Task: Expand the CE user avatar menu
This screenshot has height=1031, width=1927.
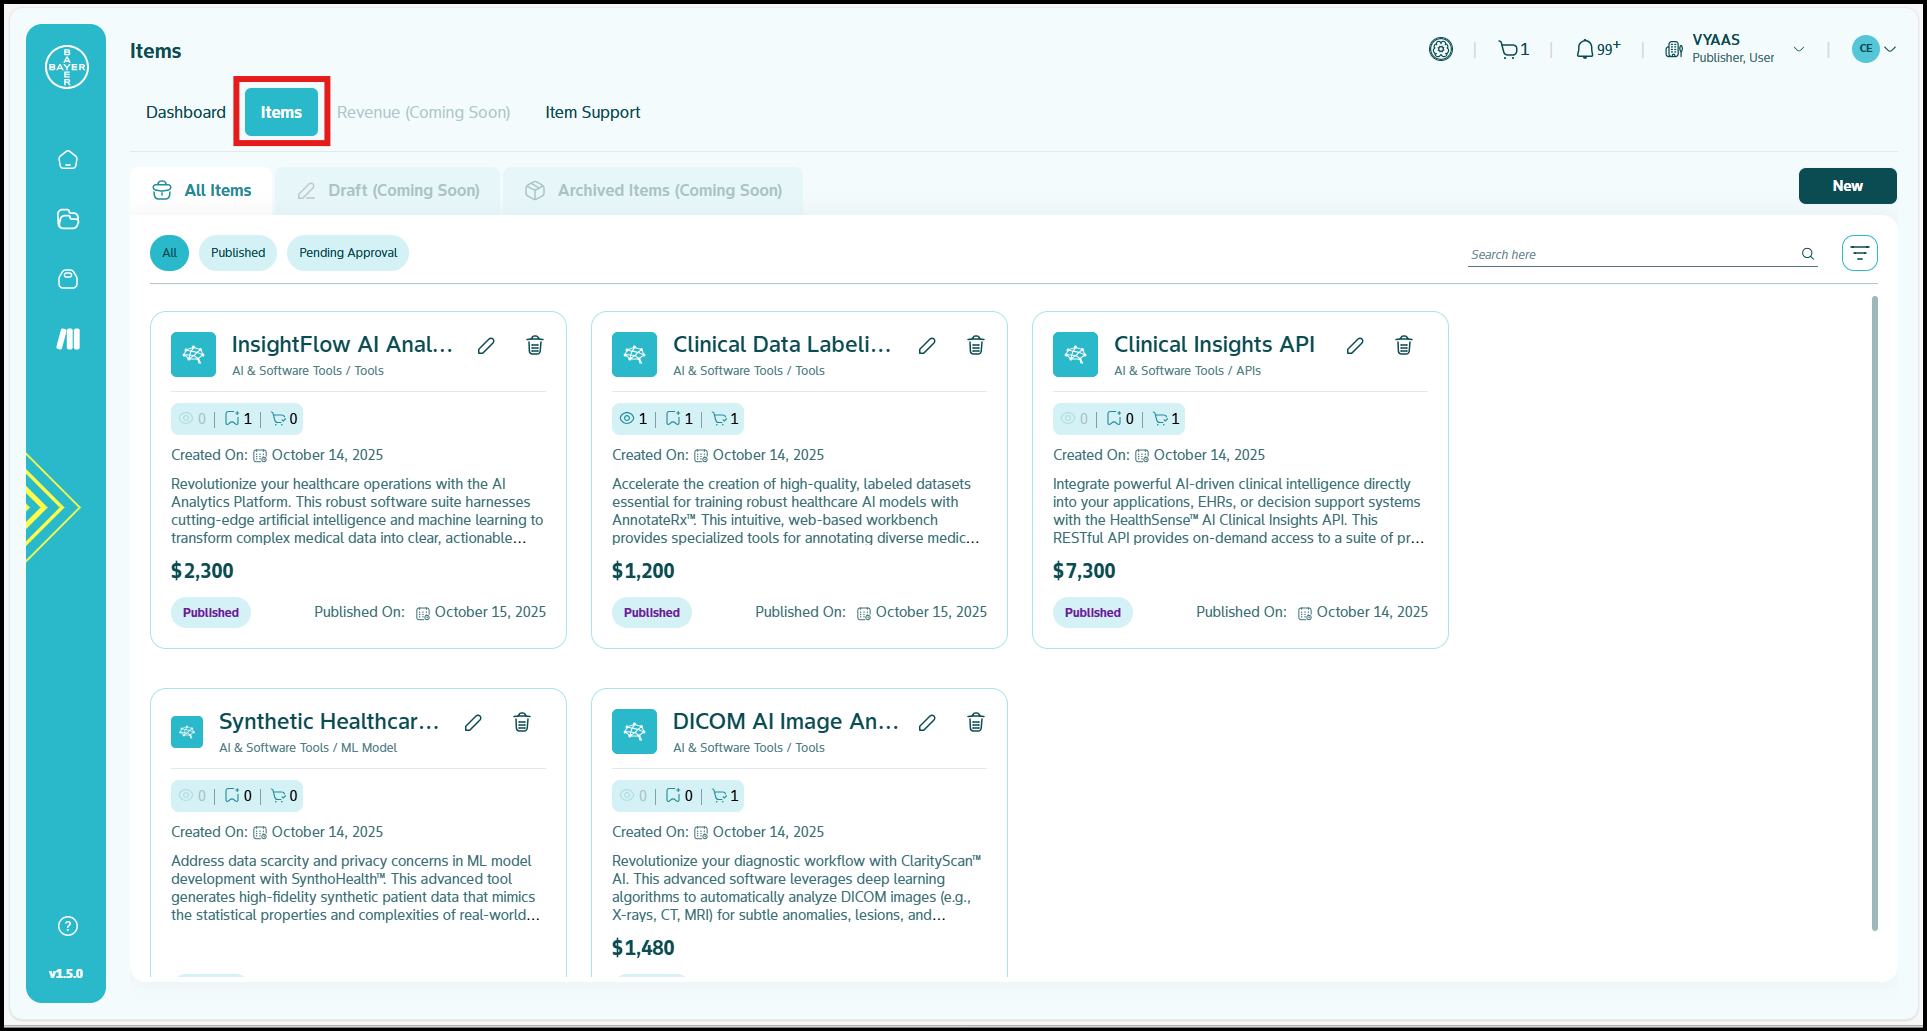Action: tap(1873, 49)
